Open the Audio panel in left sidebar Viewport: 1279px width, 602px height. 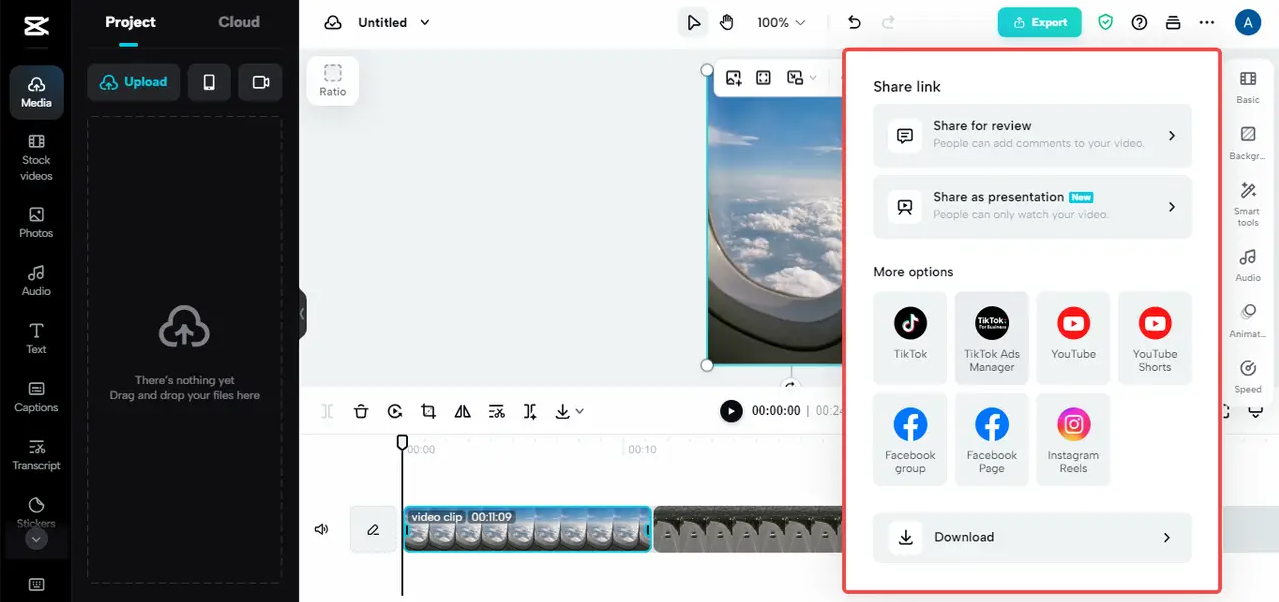(36, 281)
